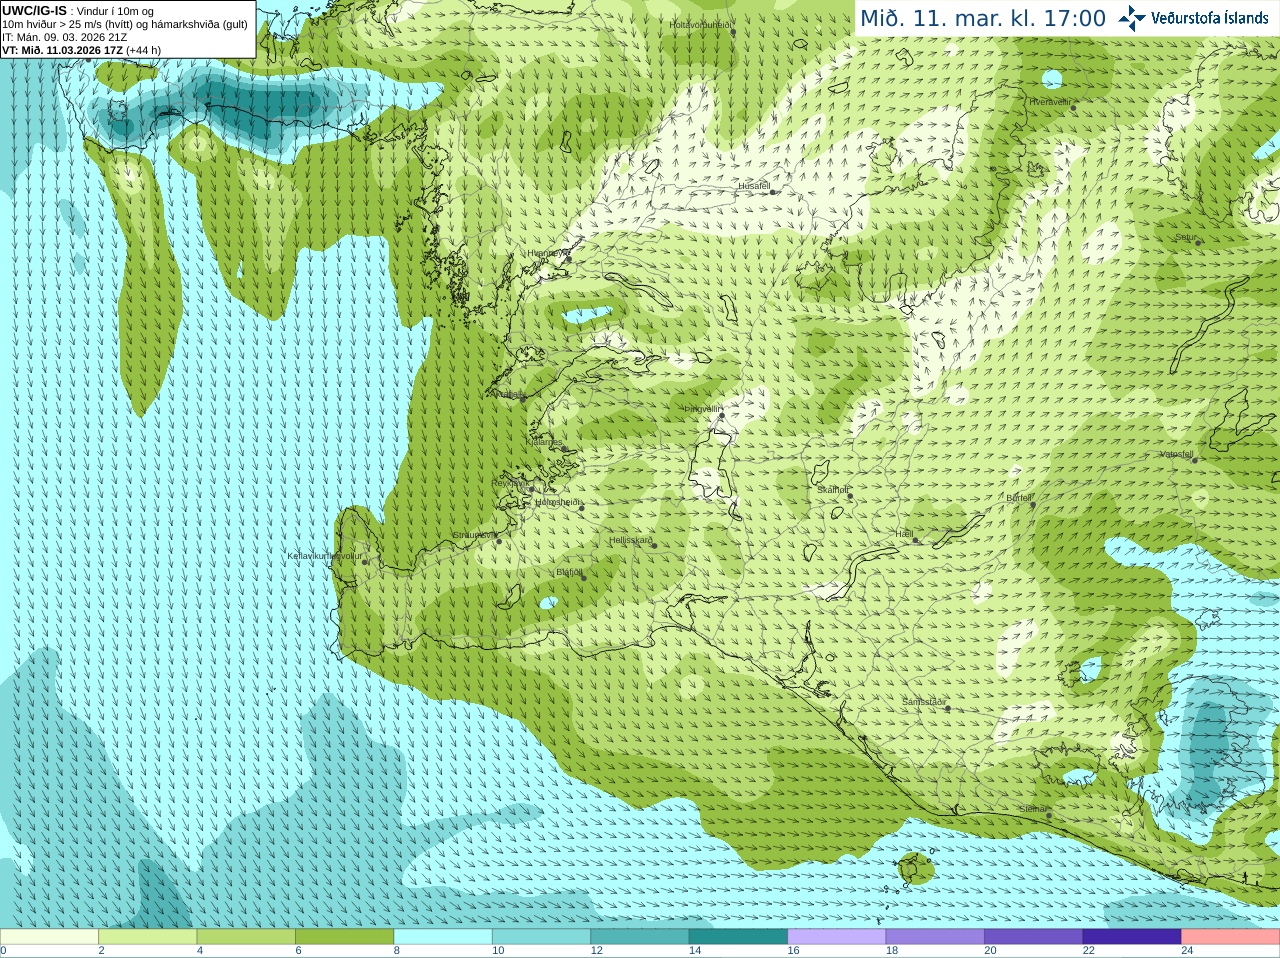Click the '10m hviður > 25 m/s' legend description line
Screen dimensions: 1280x958
click(125, 24)
